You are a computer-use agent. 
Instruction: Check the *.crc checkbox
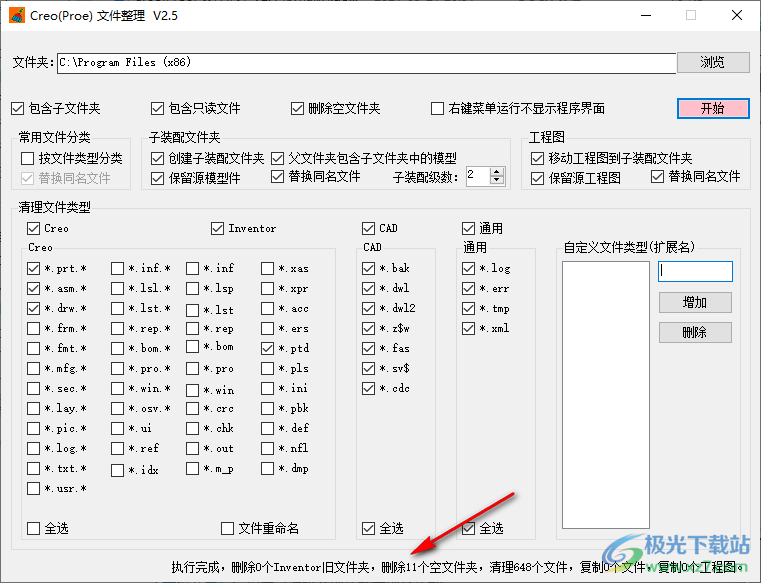[x=193, y=408]
